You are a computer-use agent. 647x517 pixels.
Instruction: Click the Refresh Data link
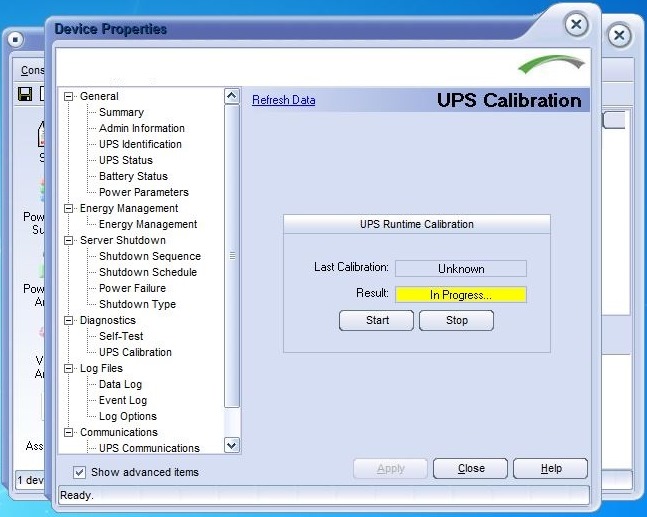tap(283, 100)
